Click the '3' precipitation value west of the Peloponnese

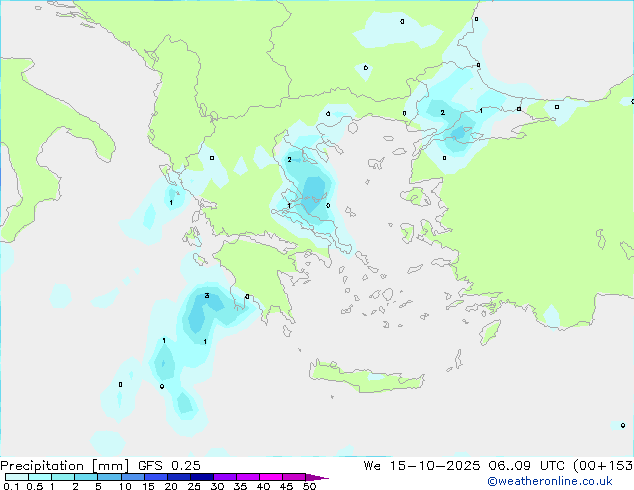[207, 296]
